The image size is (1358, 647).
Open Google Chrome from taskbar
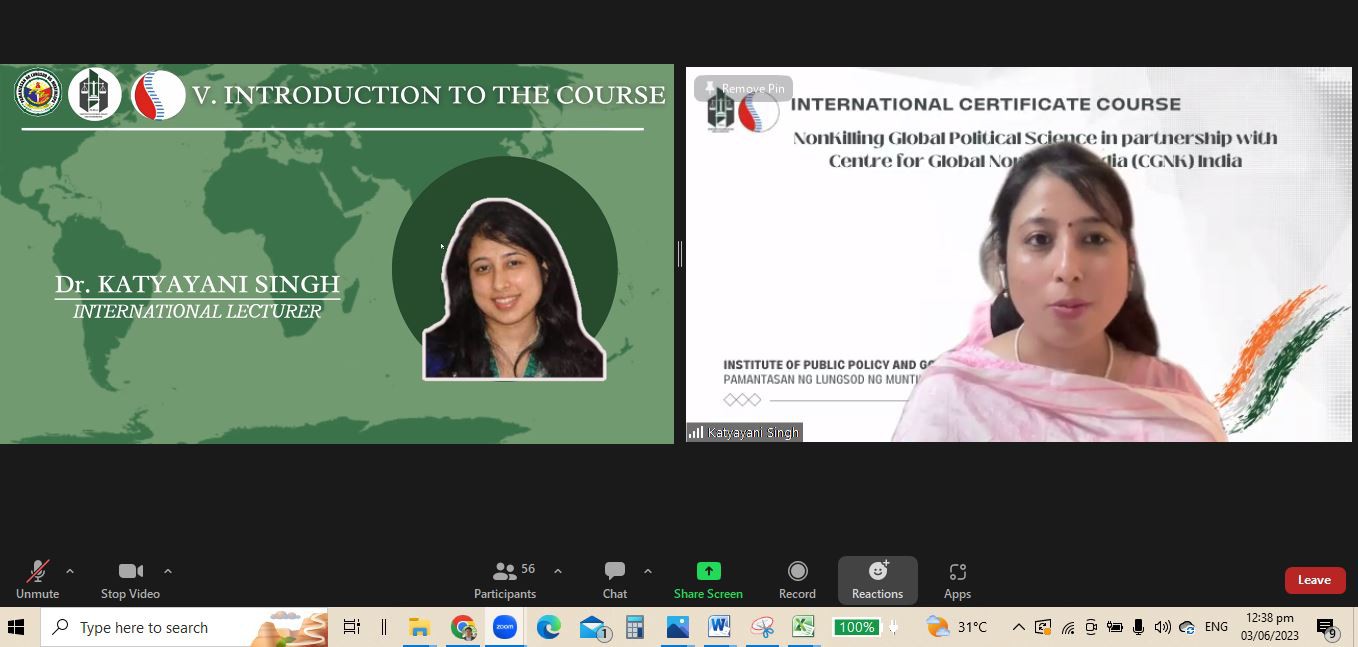[x=462, y=627]
